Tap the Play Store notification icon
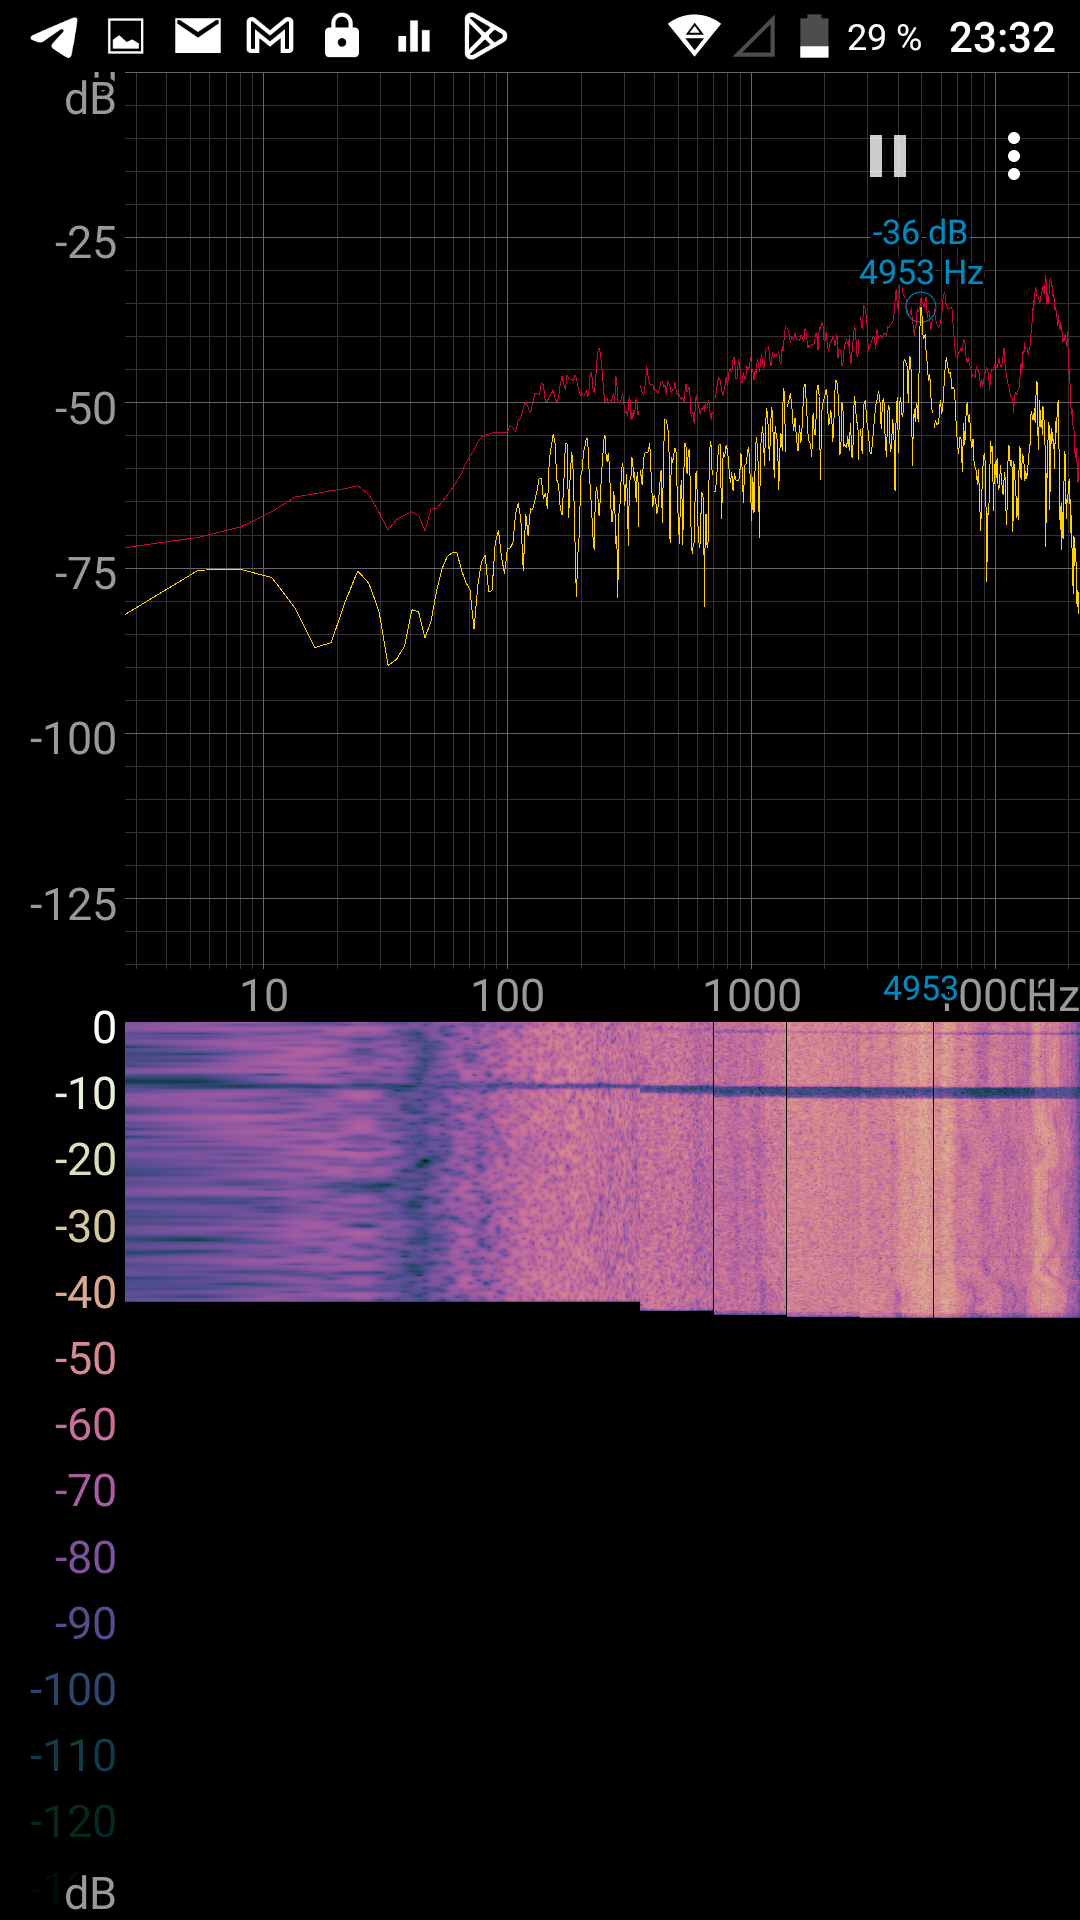The height and width of the screenshot is (1920, 1080). click(486, 37)
